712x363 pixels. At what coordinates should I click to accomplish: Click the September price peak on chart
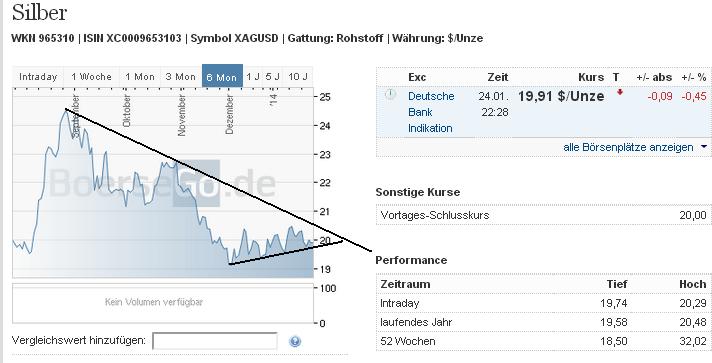[65, 110]
